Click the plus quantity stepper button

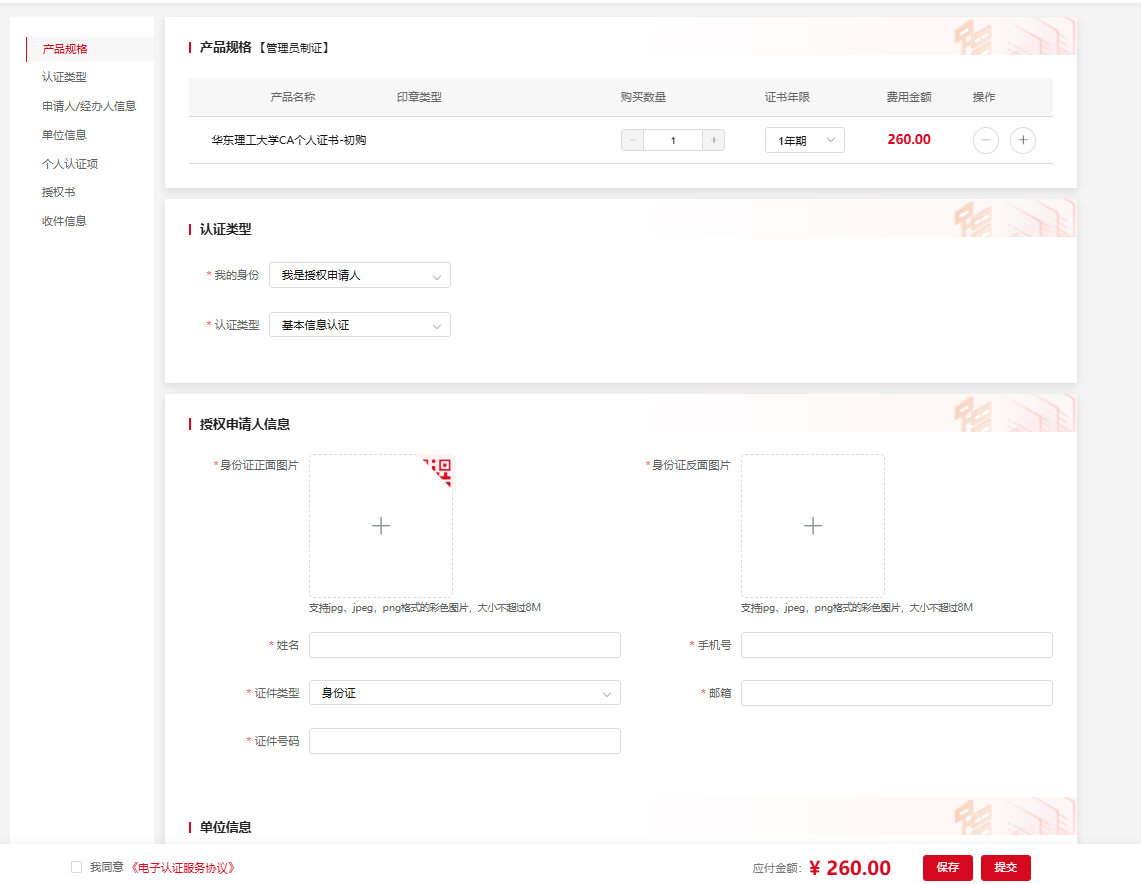pos(714,140)
